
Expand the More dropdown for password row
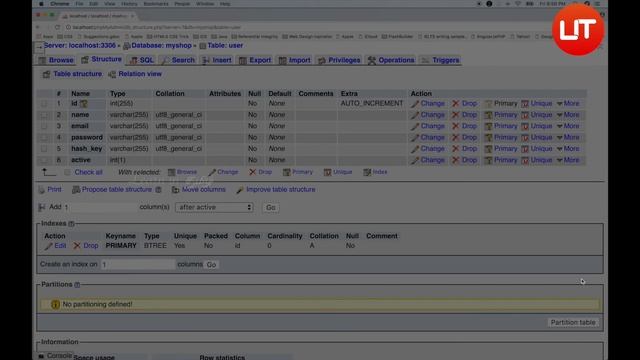coord(568,138)
